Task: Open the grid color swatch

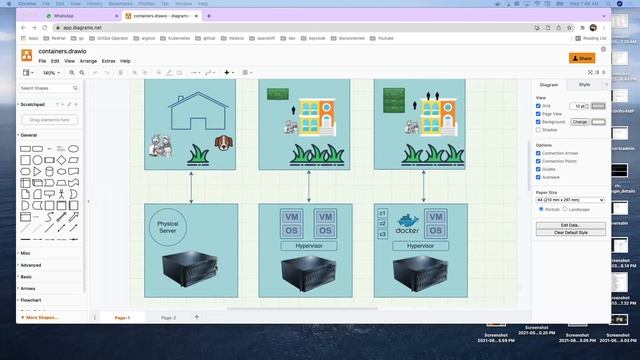Action: tap(598, 106)
